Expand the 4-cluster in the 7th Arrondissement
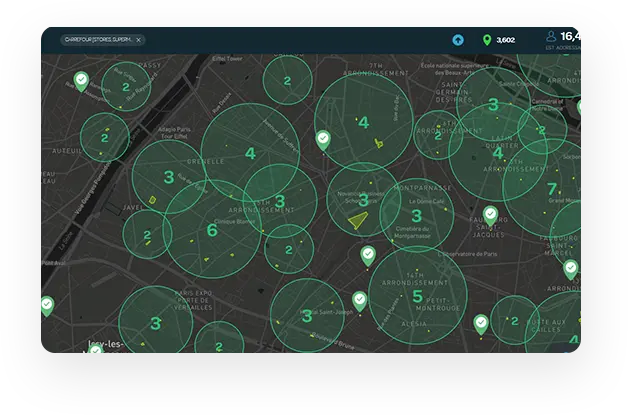 [x=364, y=122]
